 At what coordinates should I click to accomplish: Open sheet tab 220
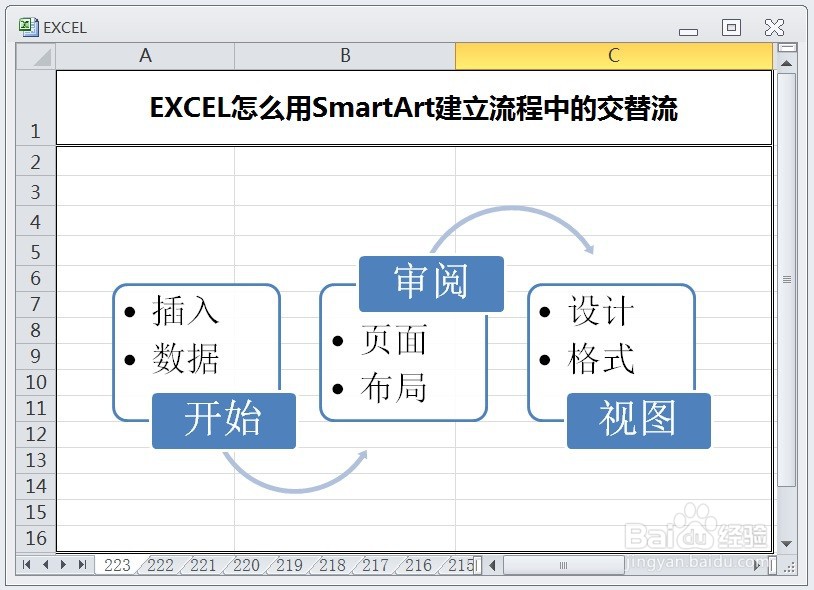click(x=246, y=565)
